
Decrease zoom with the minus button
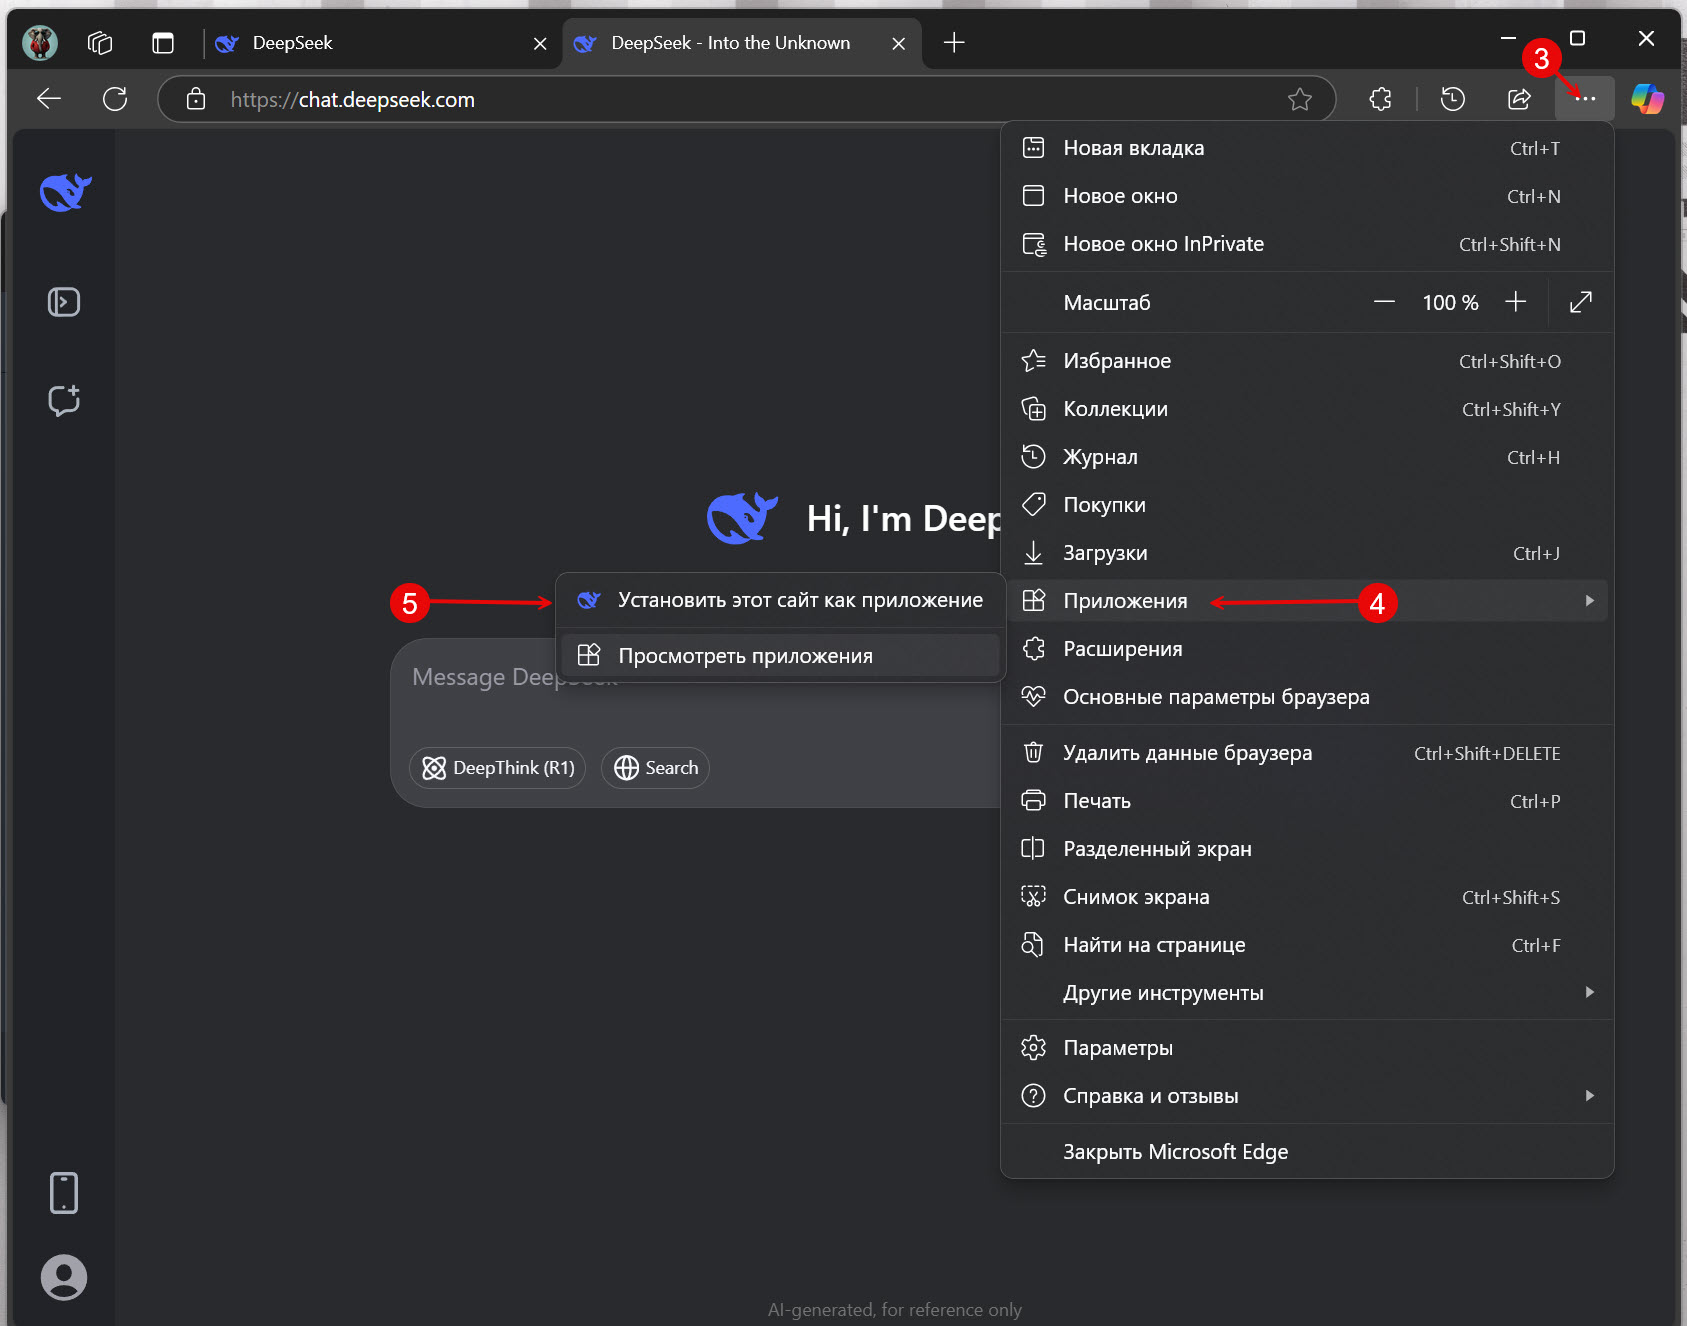pyautogui.click(x=1384, y=302)
